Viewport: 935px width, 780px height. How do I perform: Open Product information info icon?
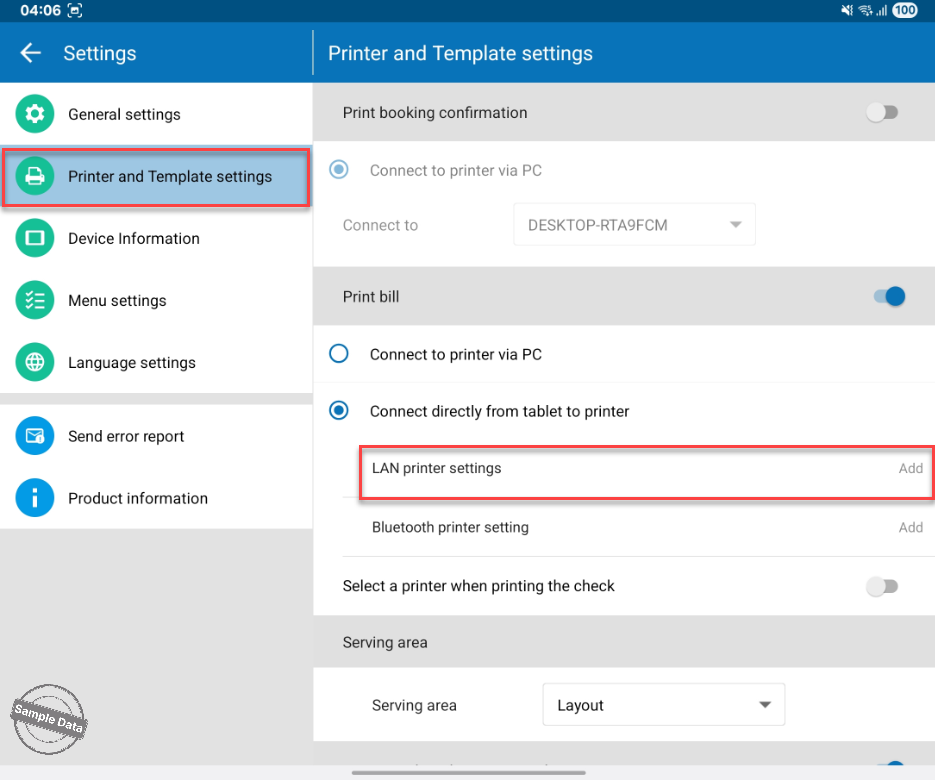[35, 498]
